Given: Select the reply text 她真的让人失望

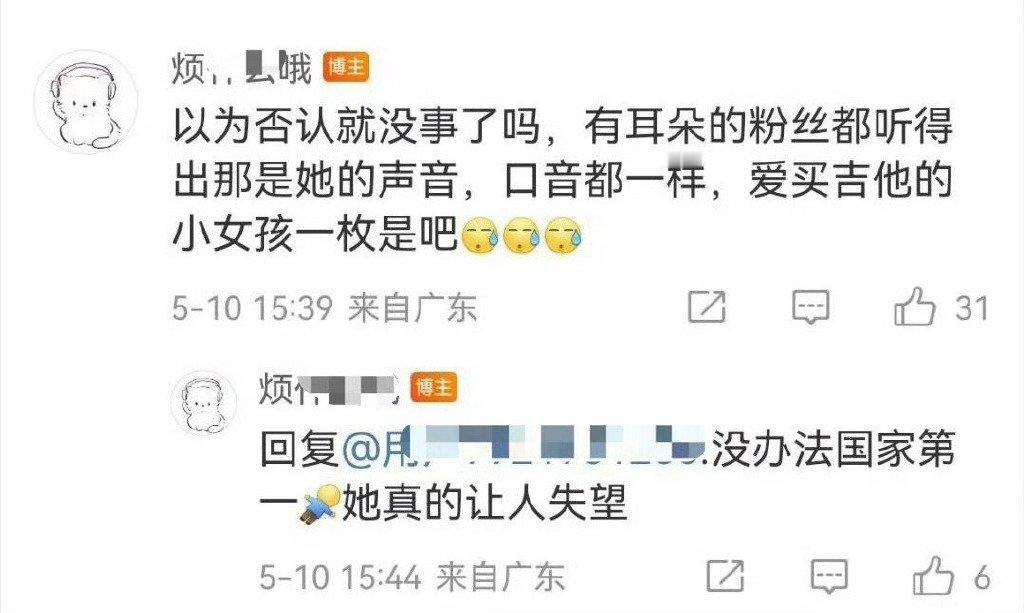Looking at the screenshot, I should pos(485,503).
